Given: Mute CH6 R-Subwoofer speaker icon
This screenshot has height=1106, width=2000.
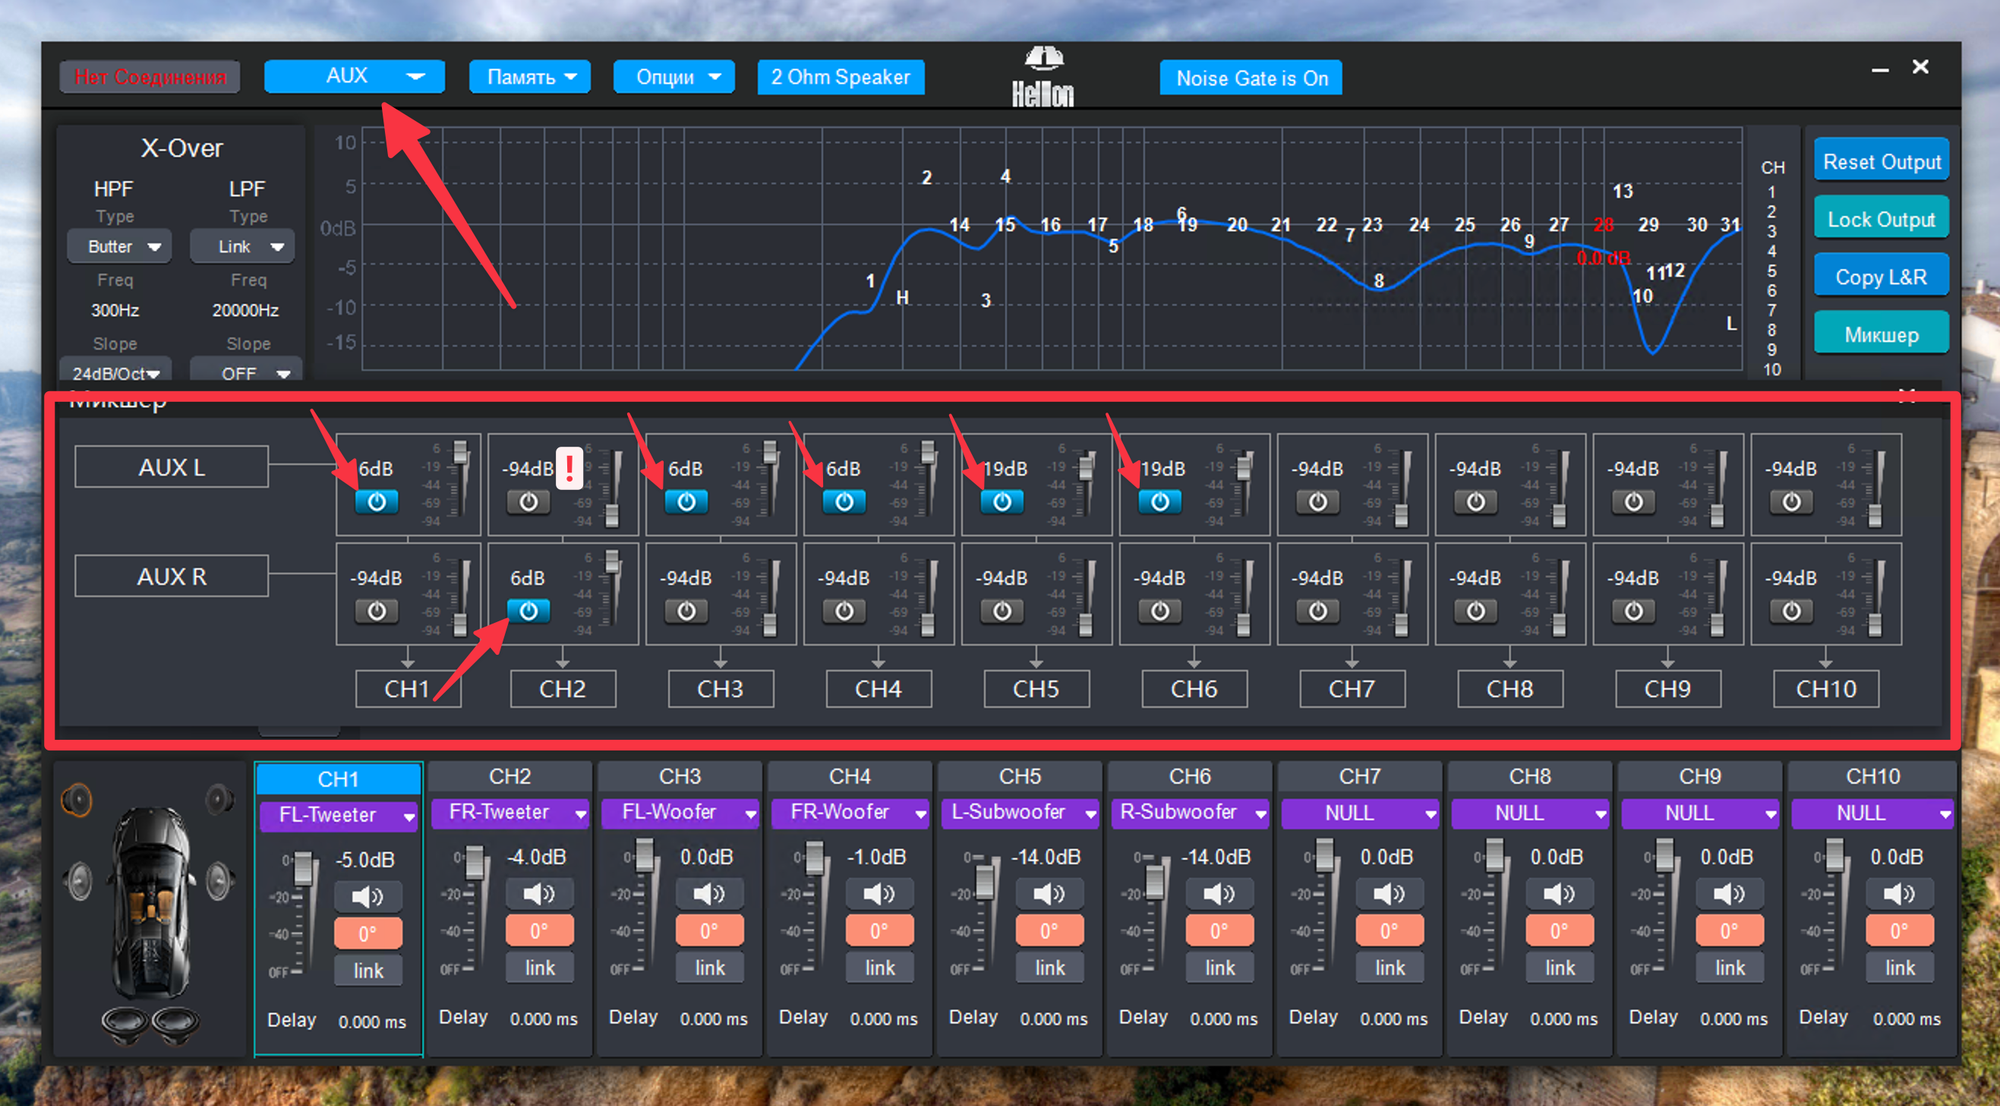Looking at the screenshot, I should [x=1219, y=893].
